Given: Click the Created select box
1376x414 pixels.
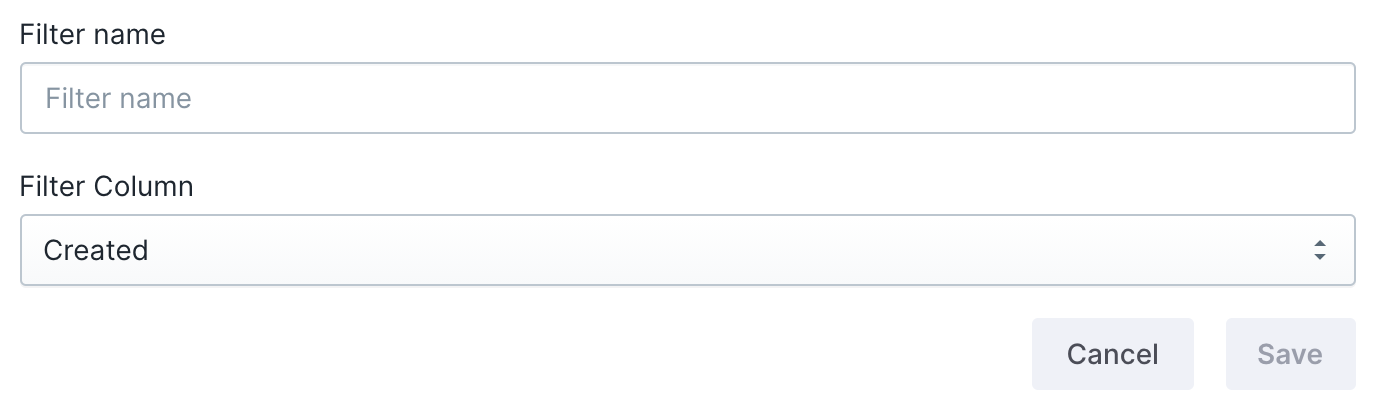Looking at the screenshot, I should [x=687, y=250].
